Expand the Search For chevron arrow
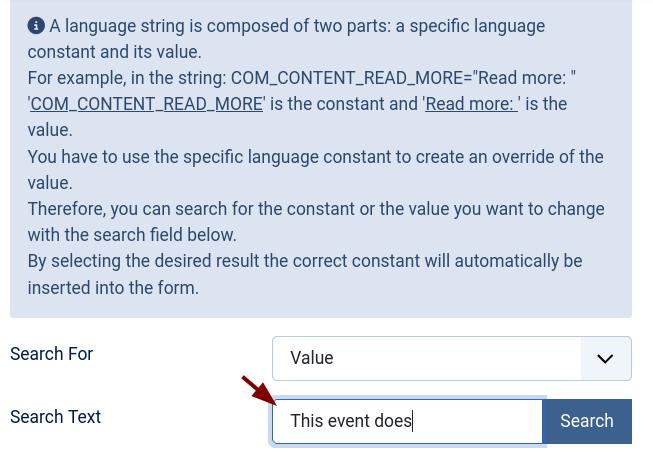This screenshot has height=461, width=653. pyautogui.click(x=605, y=358)
